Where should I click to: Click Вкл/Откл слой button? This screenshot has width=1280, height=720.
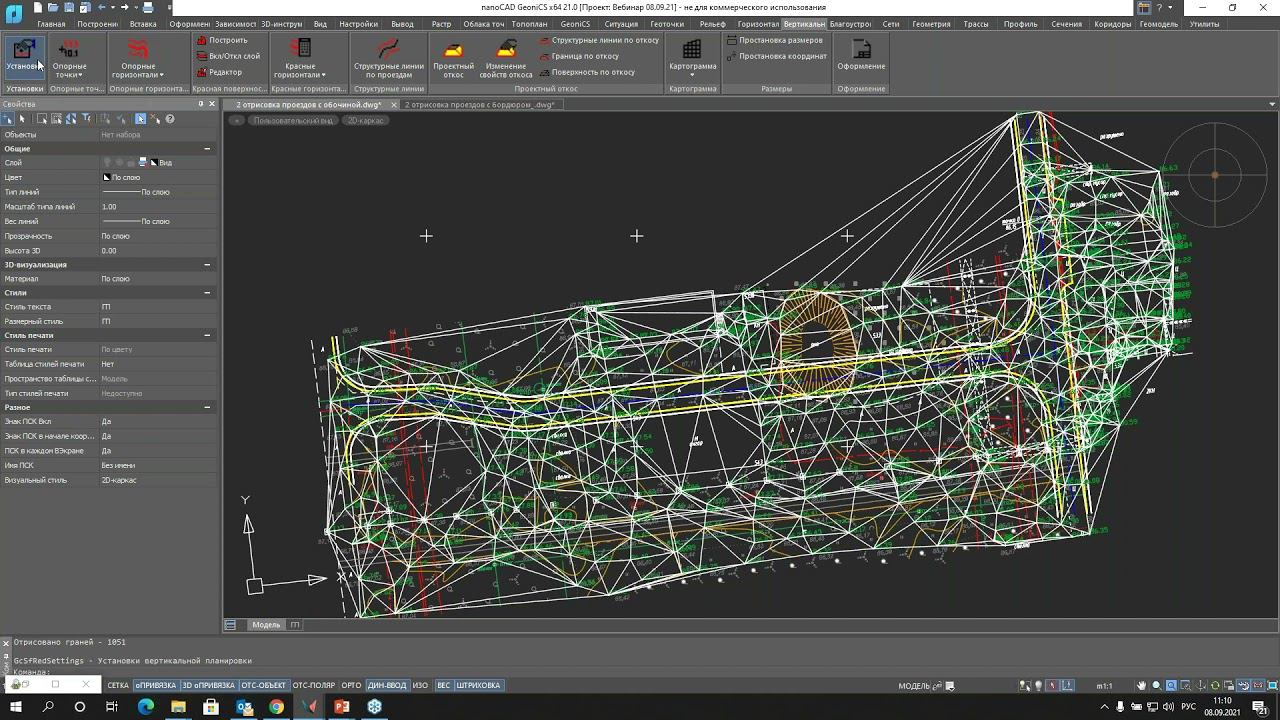(234, 56)
